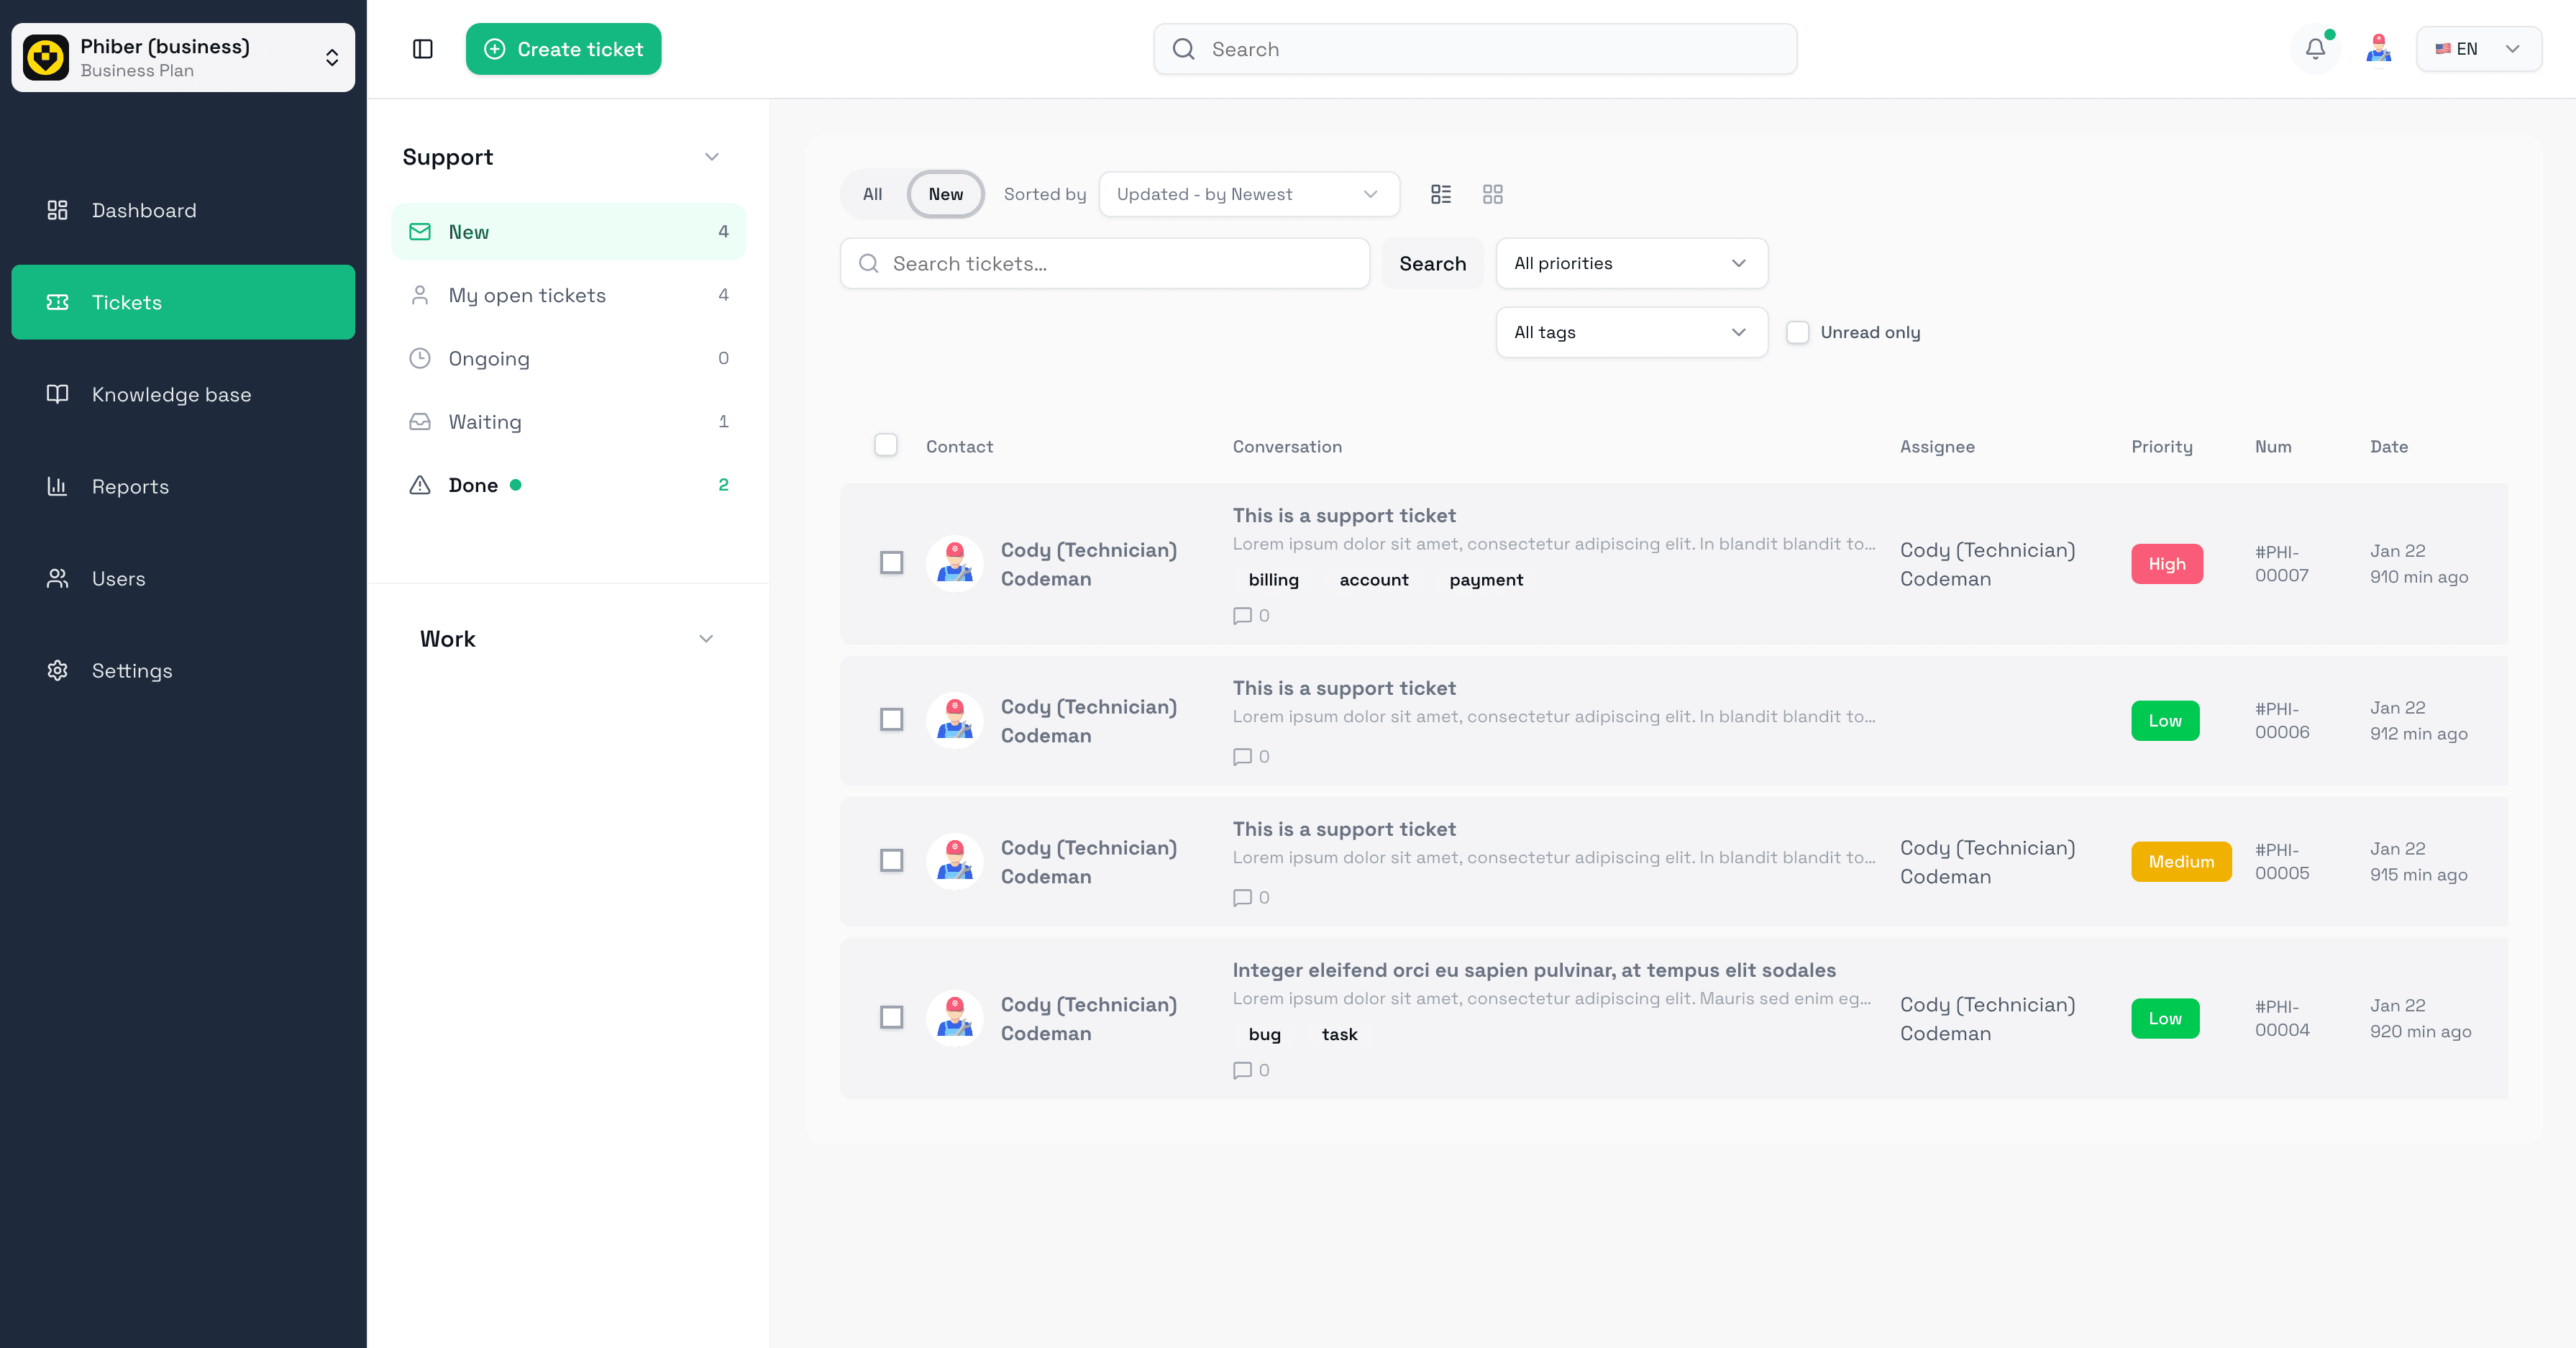Open the notifications bell
The height and width of the screenshot is (1348, 2576).
coord(2315,49)
